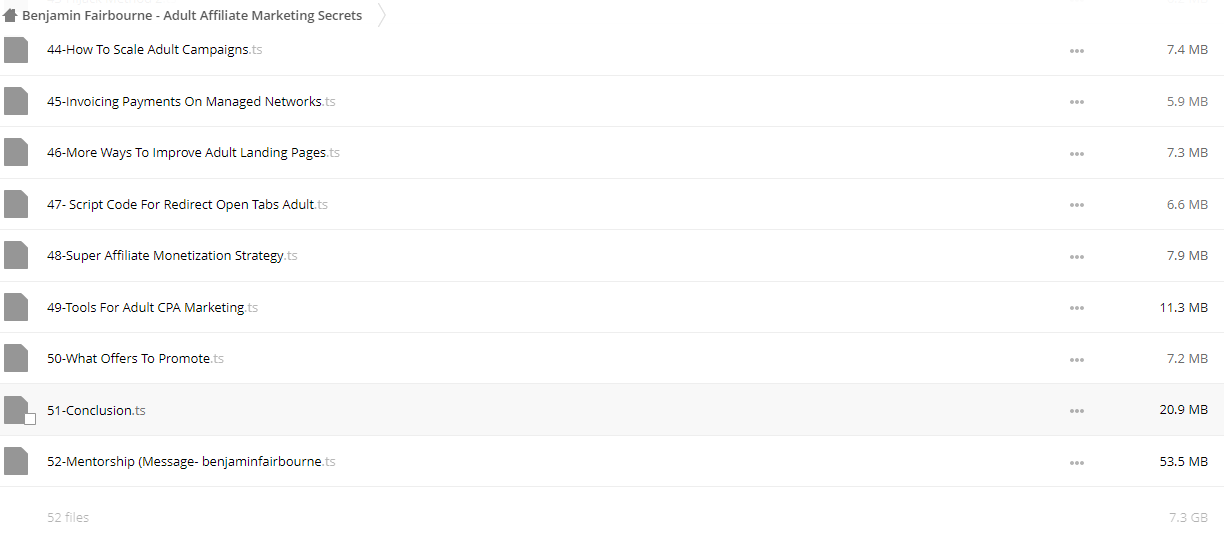
Task: Show three-dot actions for 51-Conclusion
Action: tap(1077, 411)
